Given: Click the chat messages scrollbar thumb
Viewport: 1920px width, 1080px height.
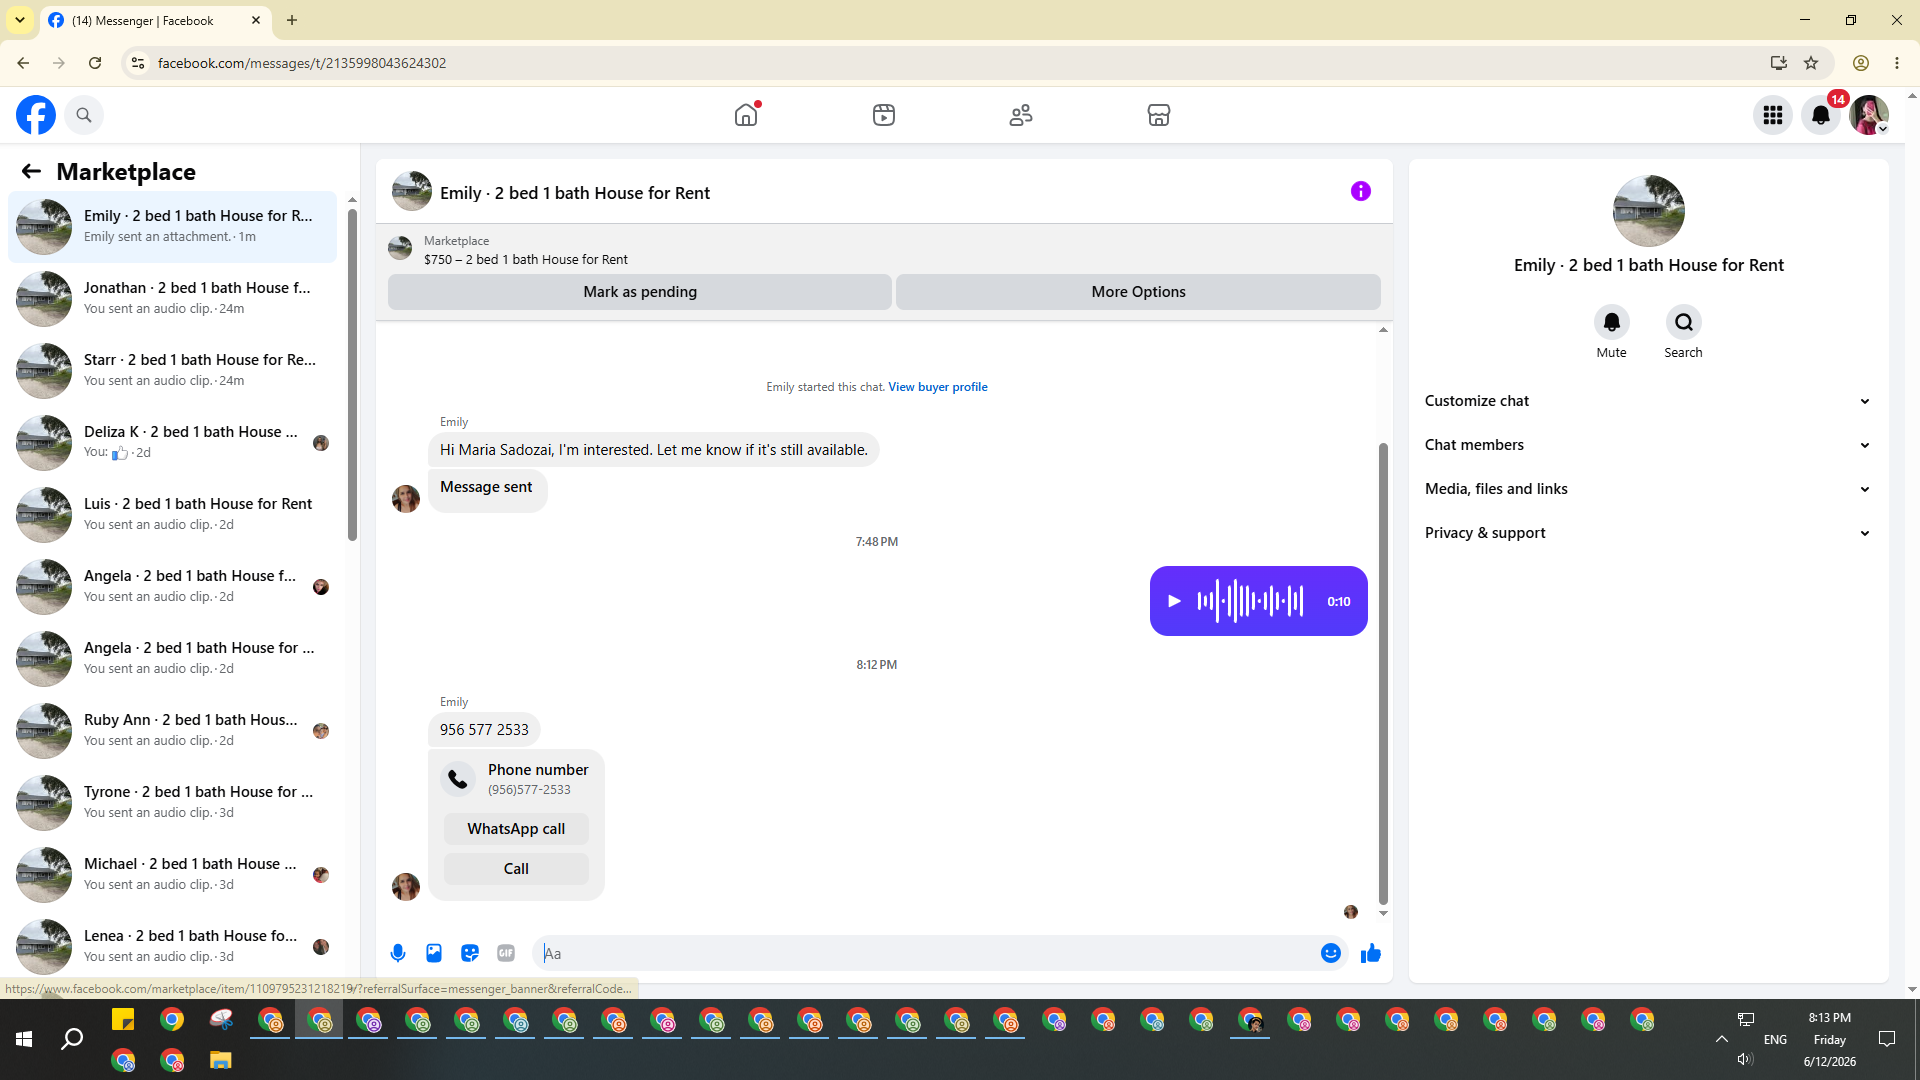Looking at the screenshot, I should point(1383,673).
